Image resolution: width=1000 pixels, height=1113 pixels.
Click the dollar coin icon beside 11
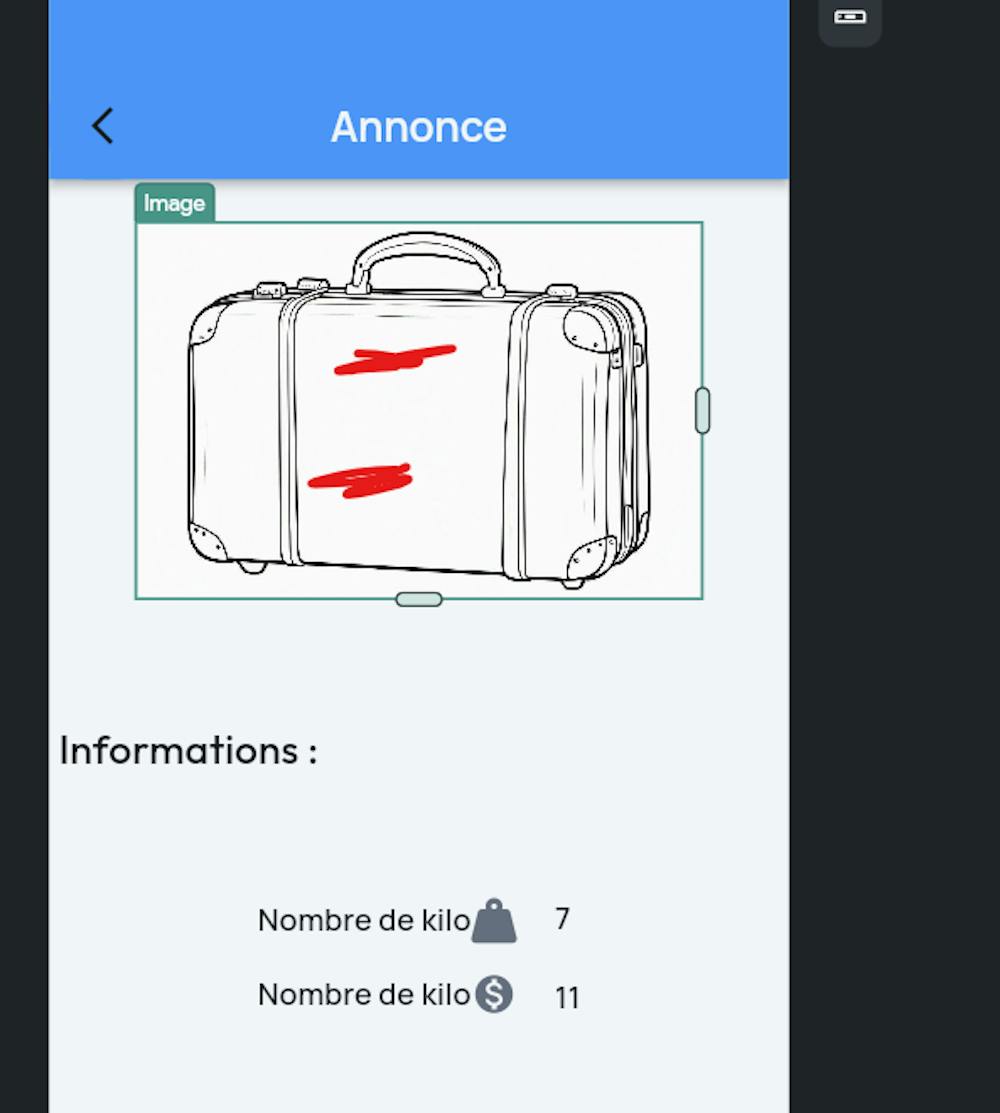494,994
